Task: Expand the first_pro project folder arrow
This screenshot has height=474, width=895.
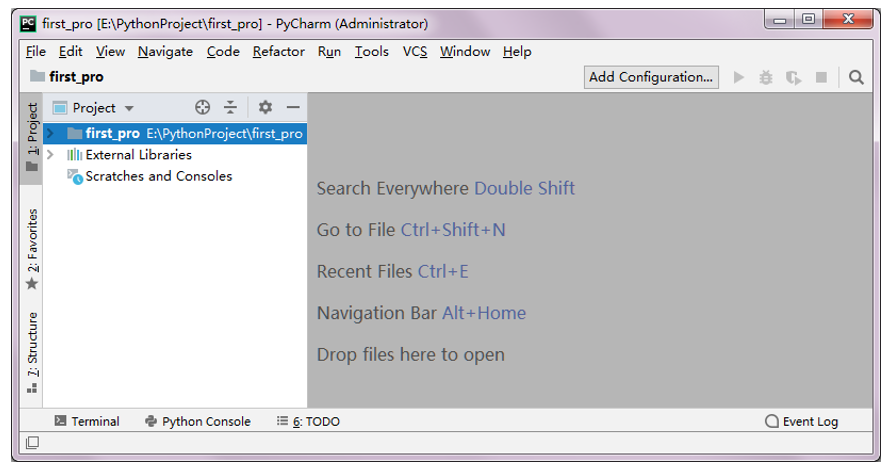Action: 50,134
